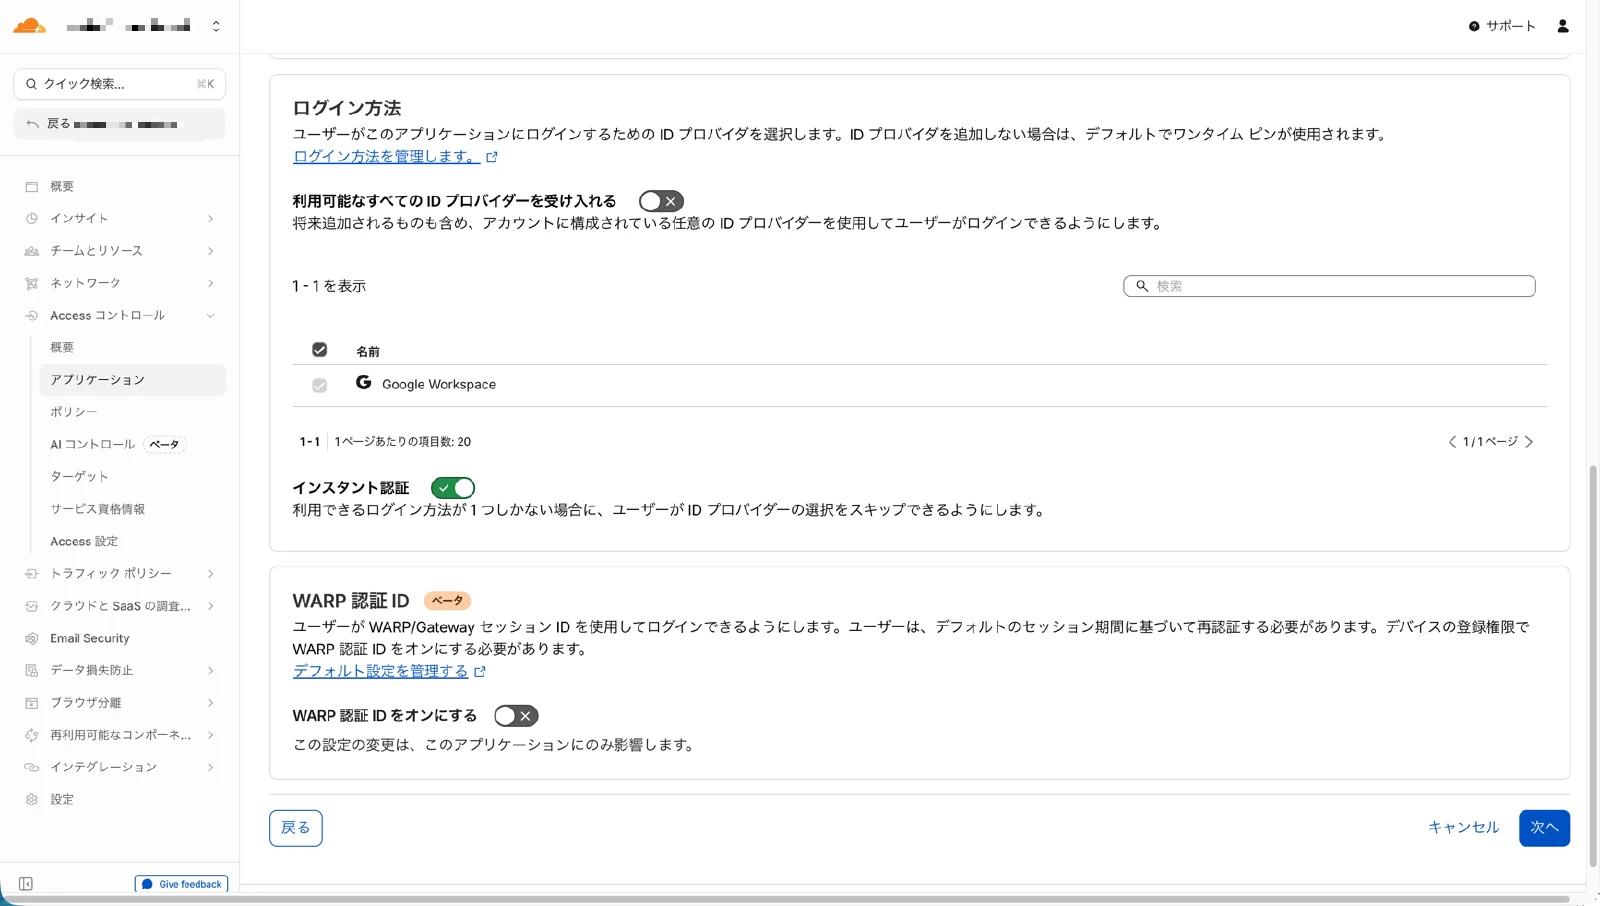This screenshot has width=1600, height=906.
Task: Click the user profile icon top right
Action: [x=1562, y=26]
